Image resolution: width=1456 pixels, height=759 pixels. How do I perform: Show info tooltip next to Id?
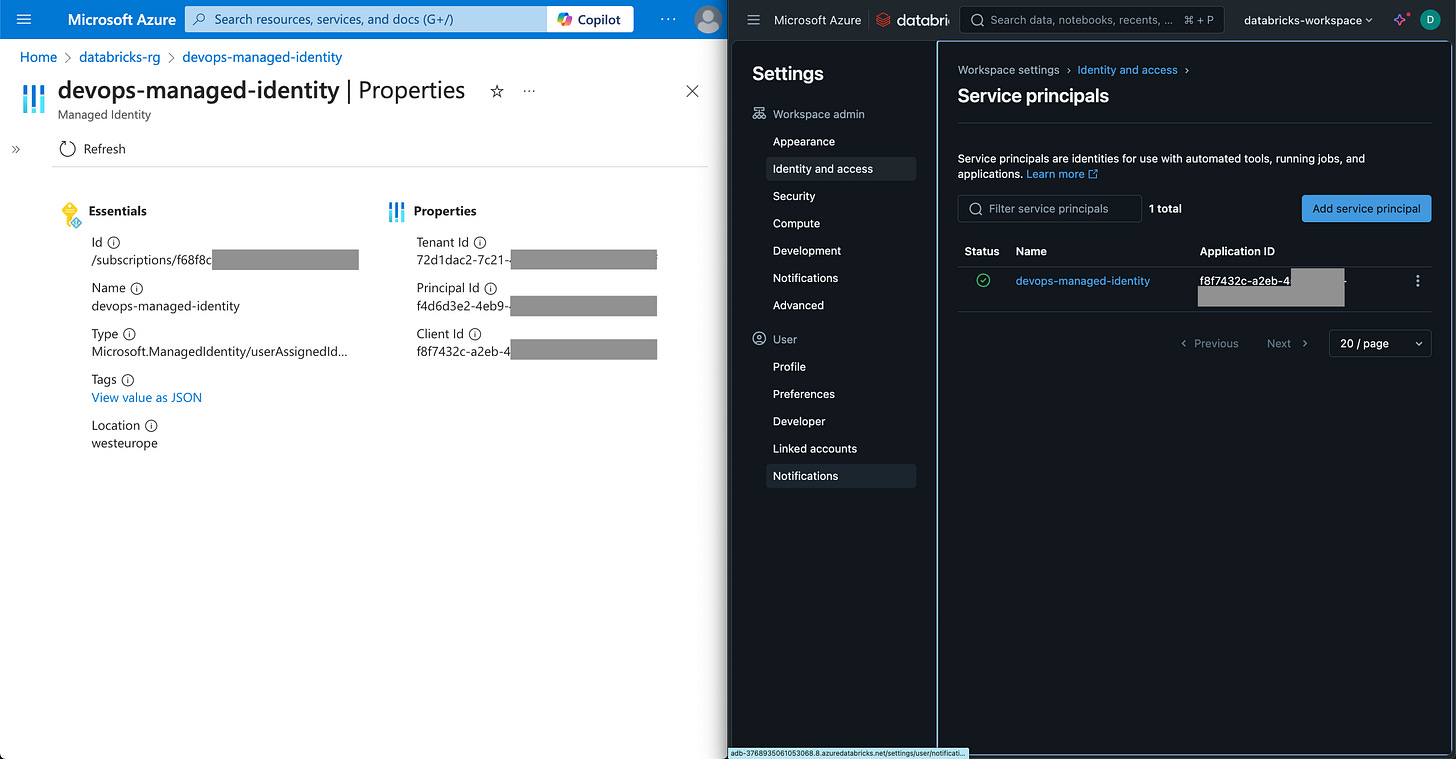[113, 242]
